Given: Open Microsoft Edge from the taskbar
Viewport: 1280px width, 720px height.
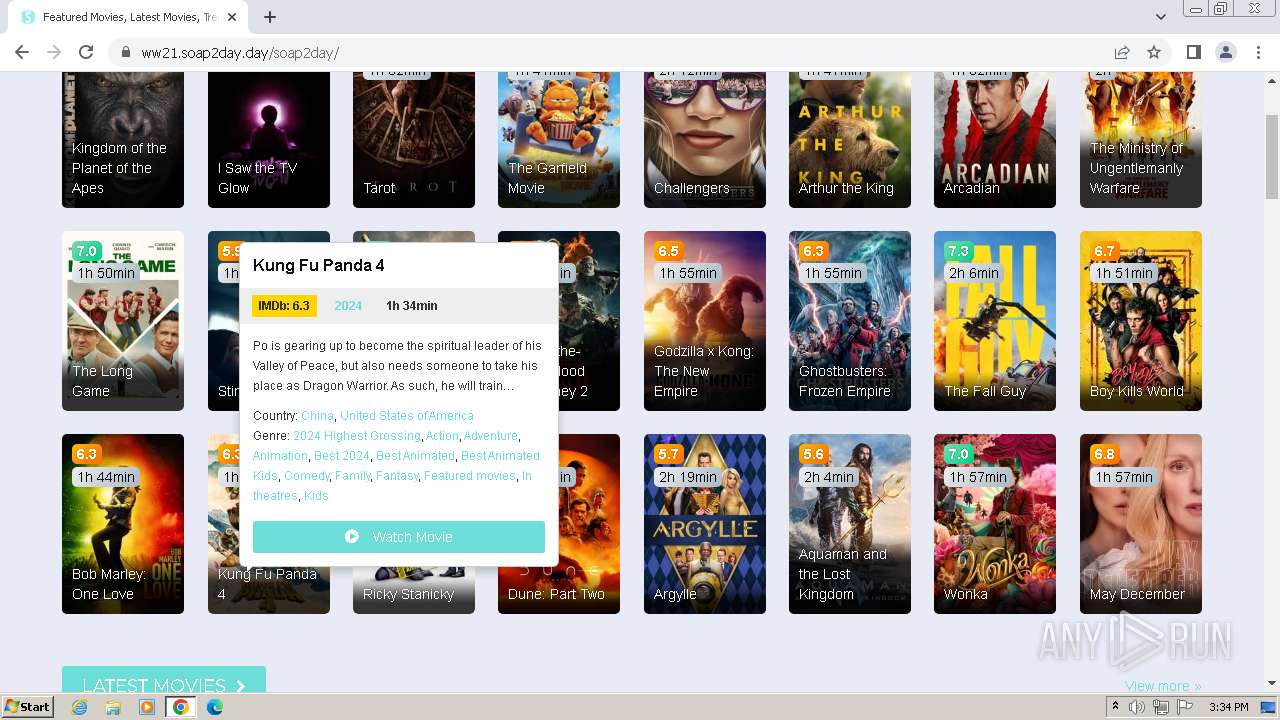Looking at the screenshot, I should point(215,707).
